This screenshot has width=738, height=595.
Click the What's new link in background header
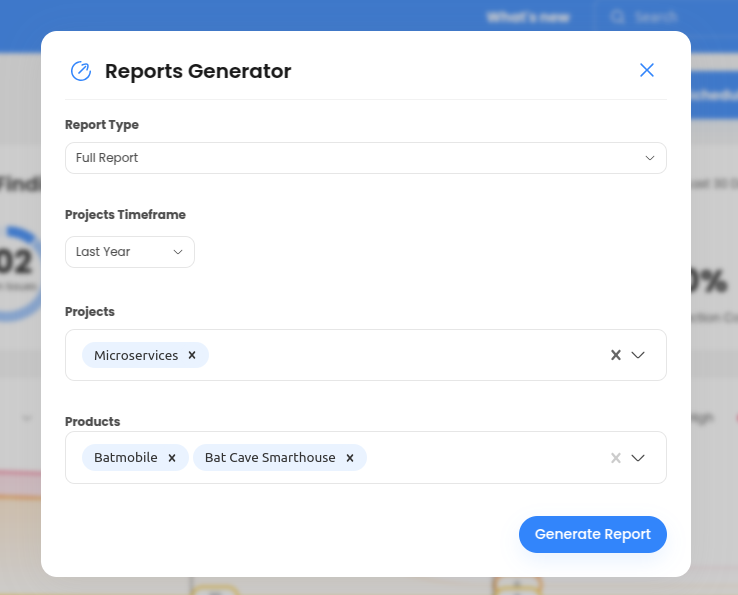(x=528, y=17)
